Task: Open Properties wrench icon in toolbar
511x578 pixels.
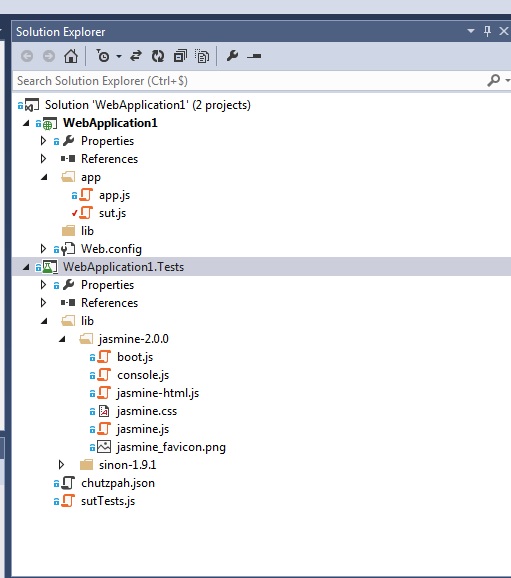Action: [232, 56]
